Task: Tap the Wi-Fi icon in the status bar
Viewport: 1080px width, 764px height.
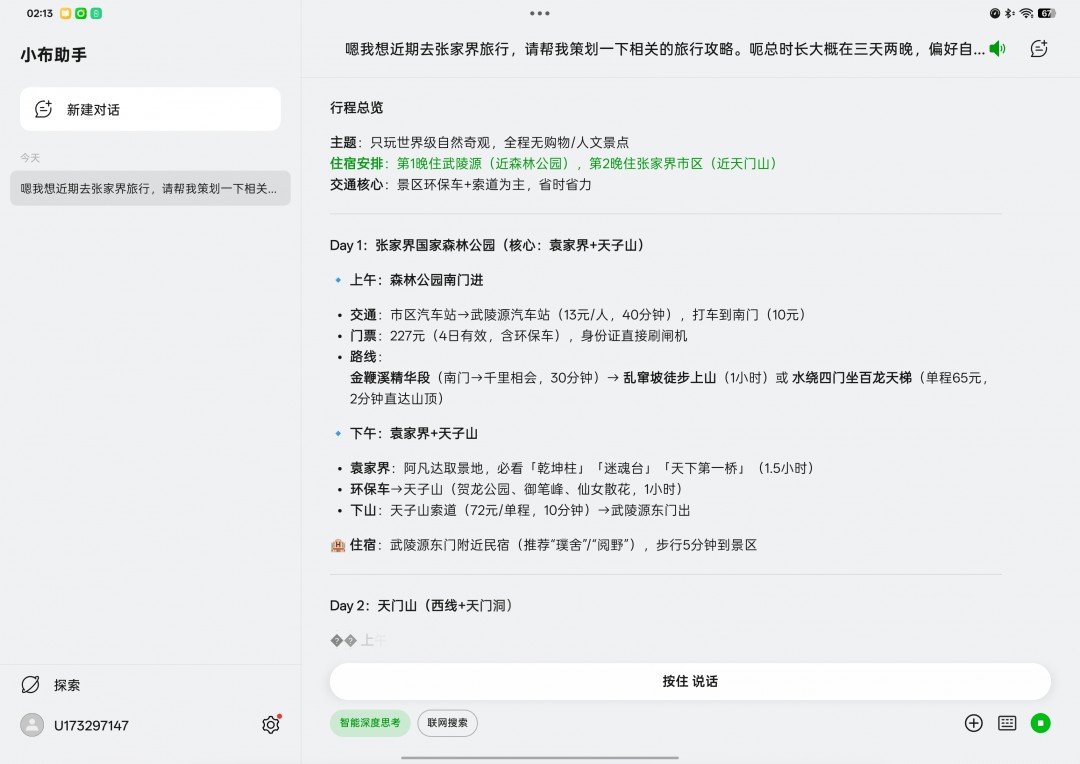Action: (x=1026, y=13)
